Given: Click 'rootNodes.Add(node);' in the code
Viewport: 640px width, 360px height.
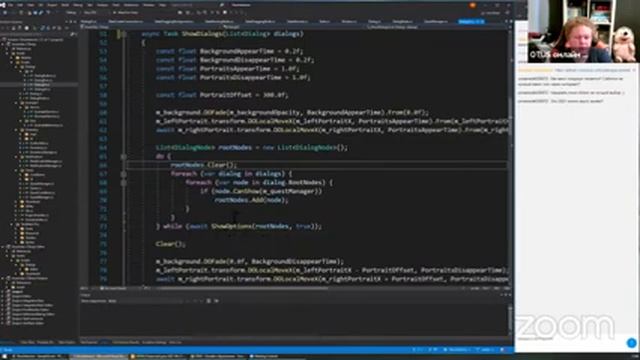Looking at the screenshot, I should tap(251, 200).
